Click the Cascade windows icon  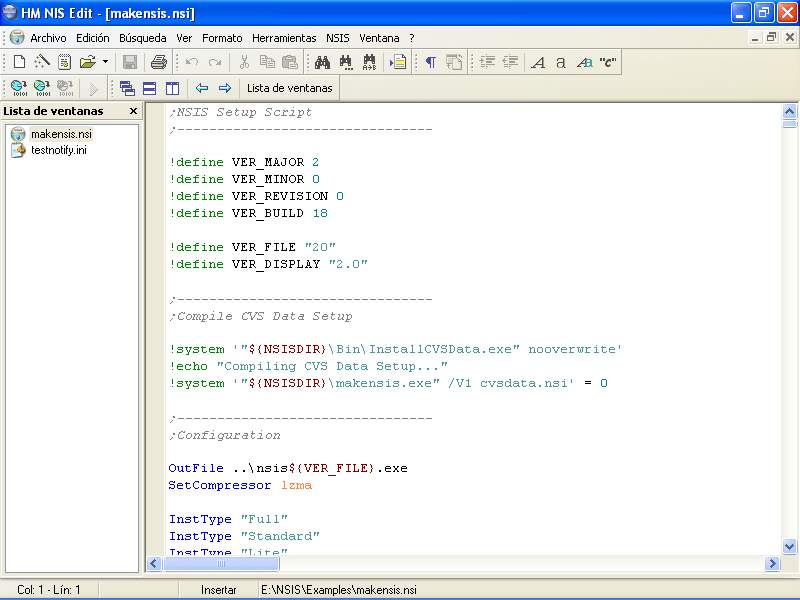127,88
